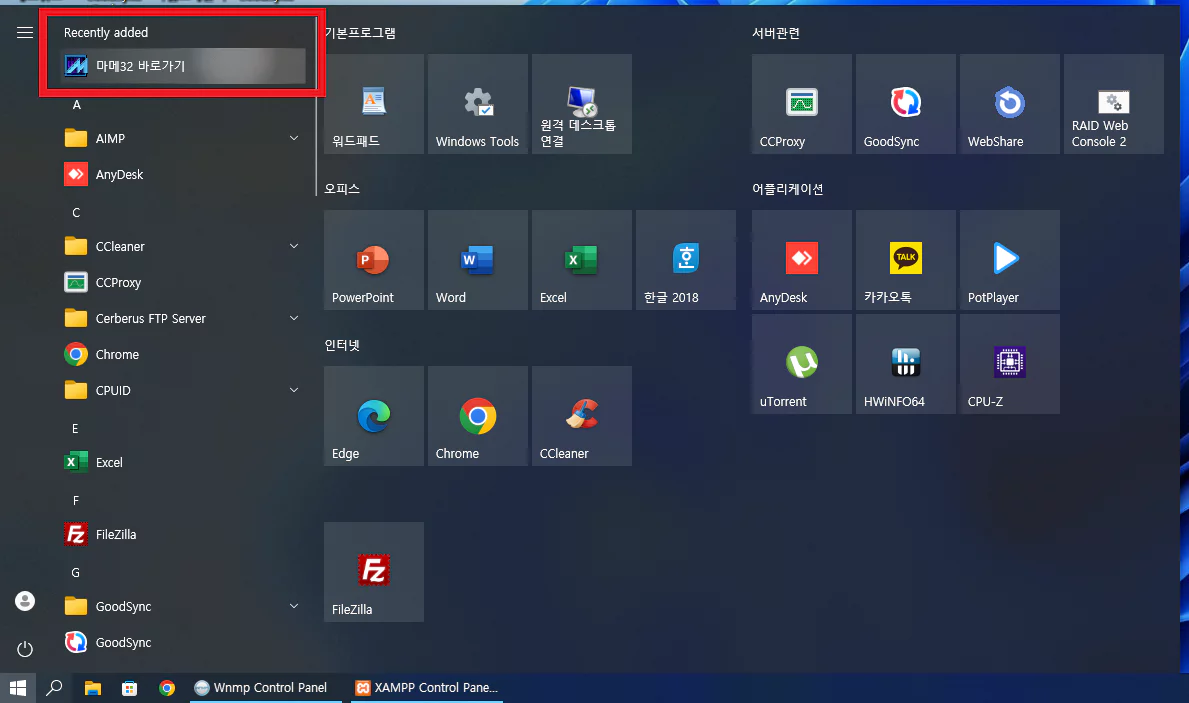Switch to Wnmp Control Panel window
This screenshot has height=703, width=1189.
click(x=265, y=688)
